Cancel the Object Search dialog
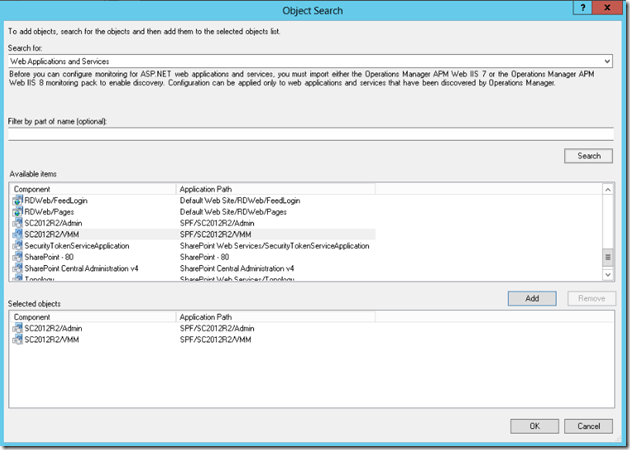The image size is (630, 450). click(x=589, y=426)
